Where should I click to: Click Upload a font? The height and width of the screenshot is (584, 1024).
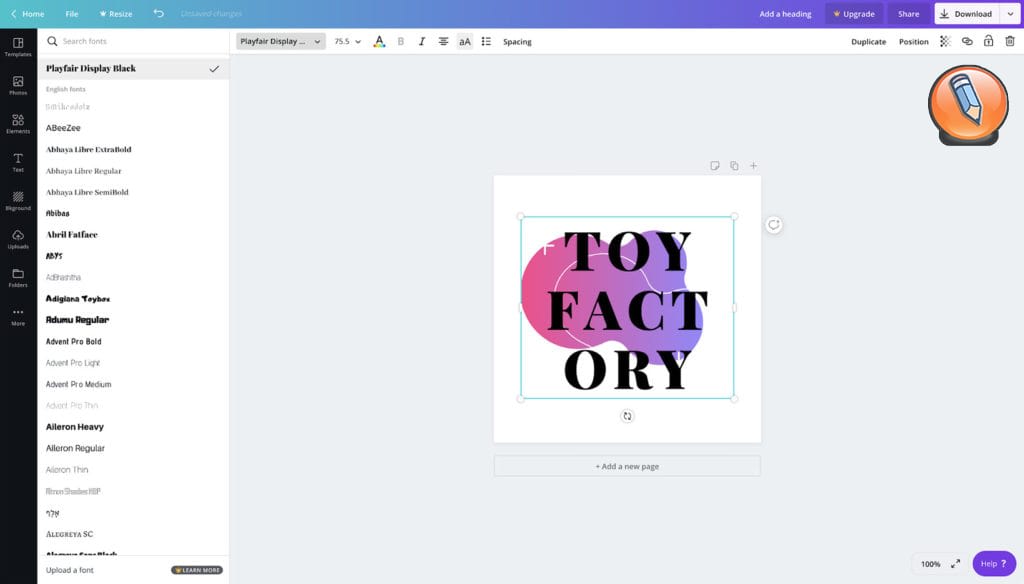(x=70, y=570)
